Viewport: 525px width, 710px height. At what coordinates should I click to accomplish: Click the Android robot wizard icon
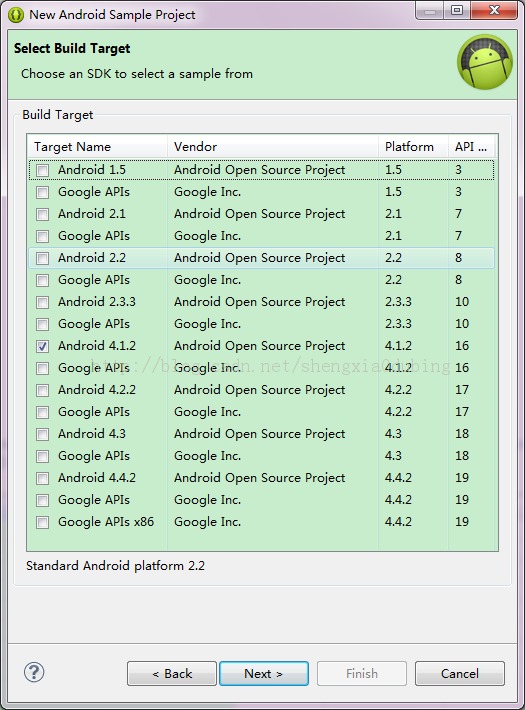point(485,62)
